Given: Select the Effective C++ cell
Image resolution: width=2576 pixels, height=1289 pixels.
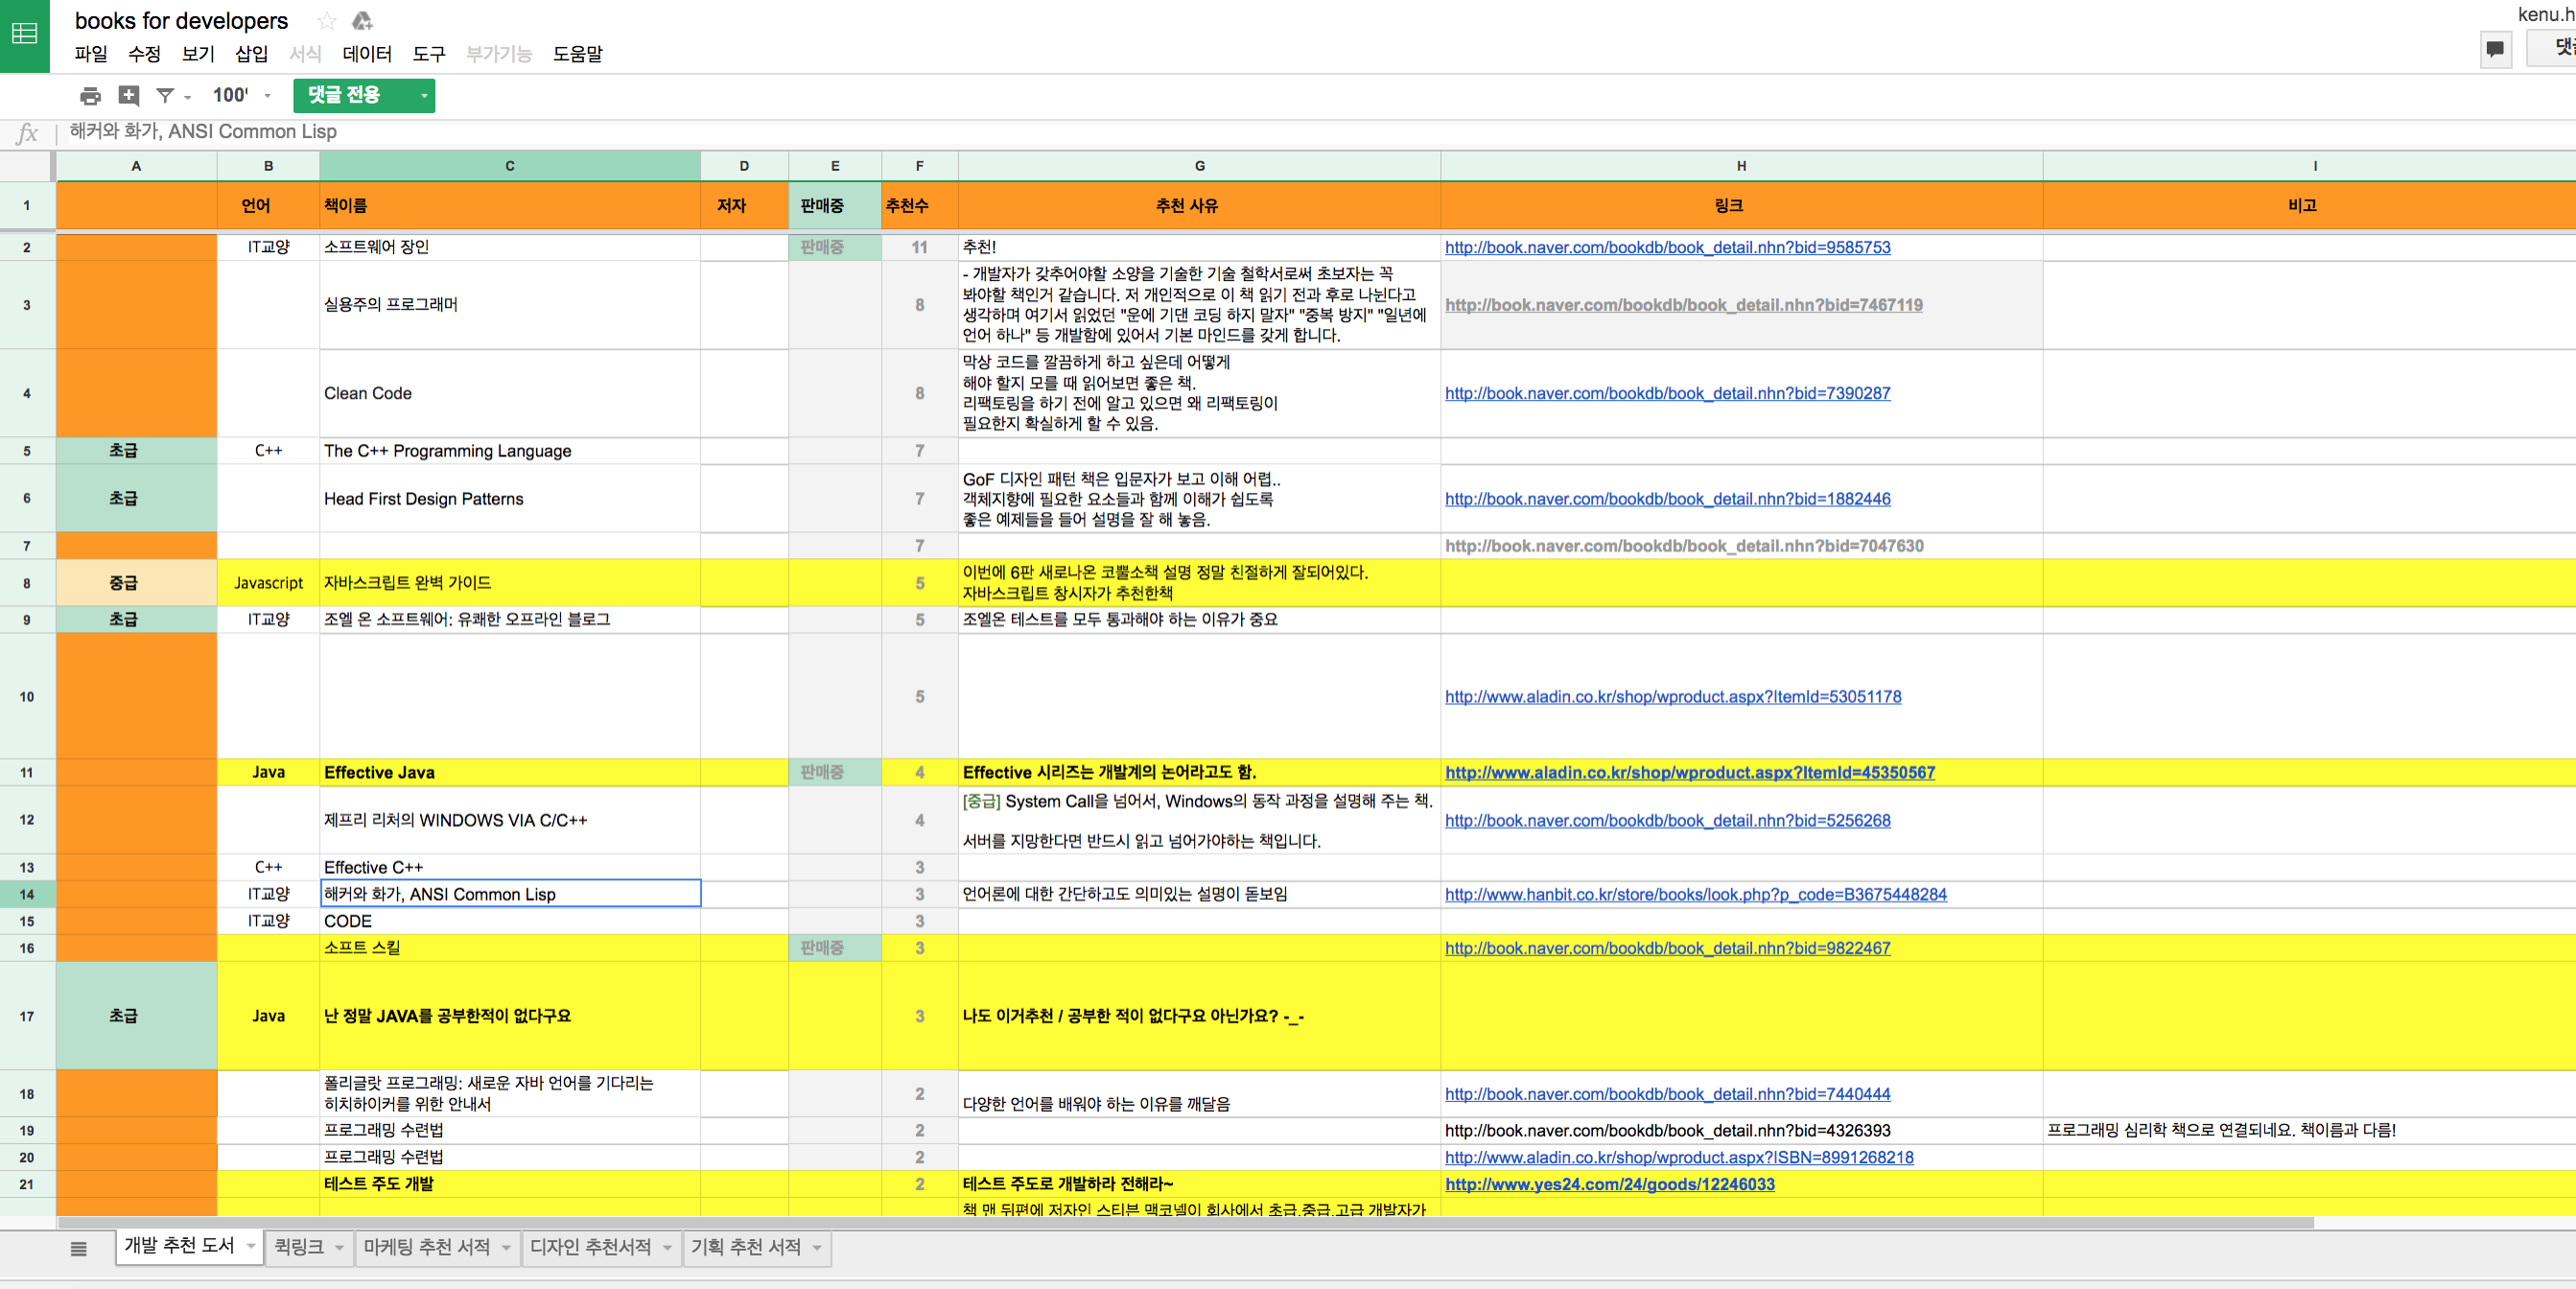Looking at the screenshot, I should [x=510, y=868].
